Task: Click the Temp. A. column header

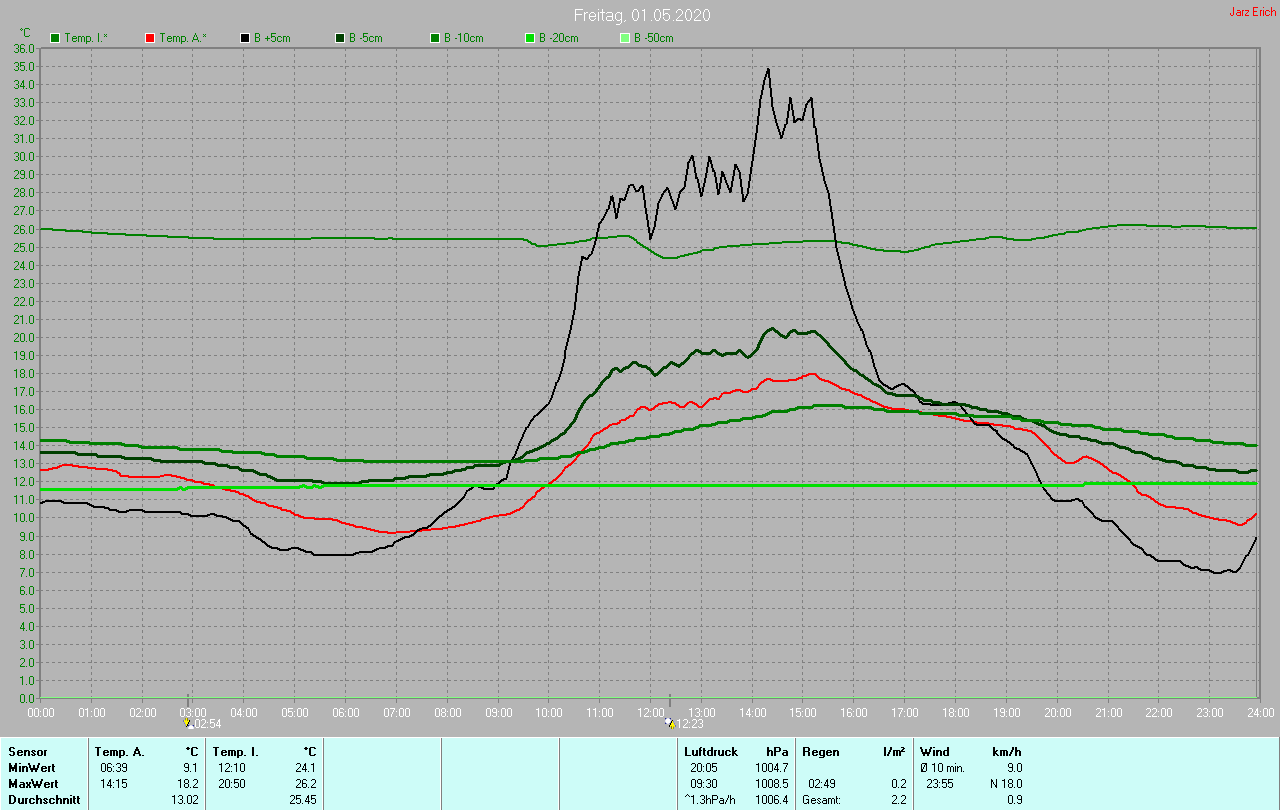Action: coord(119,751)
